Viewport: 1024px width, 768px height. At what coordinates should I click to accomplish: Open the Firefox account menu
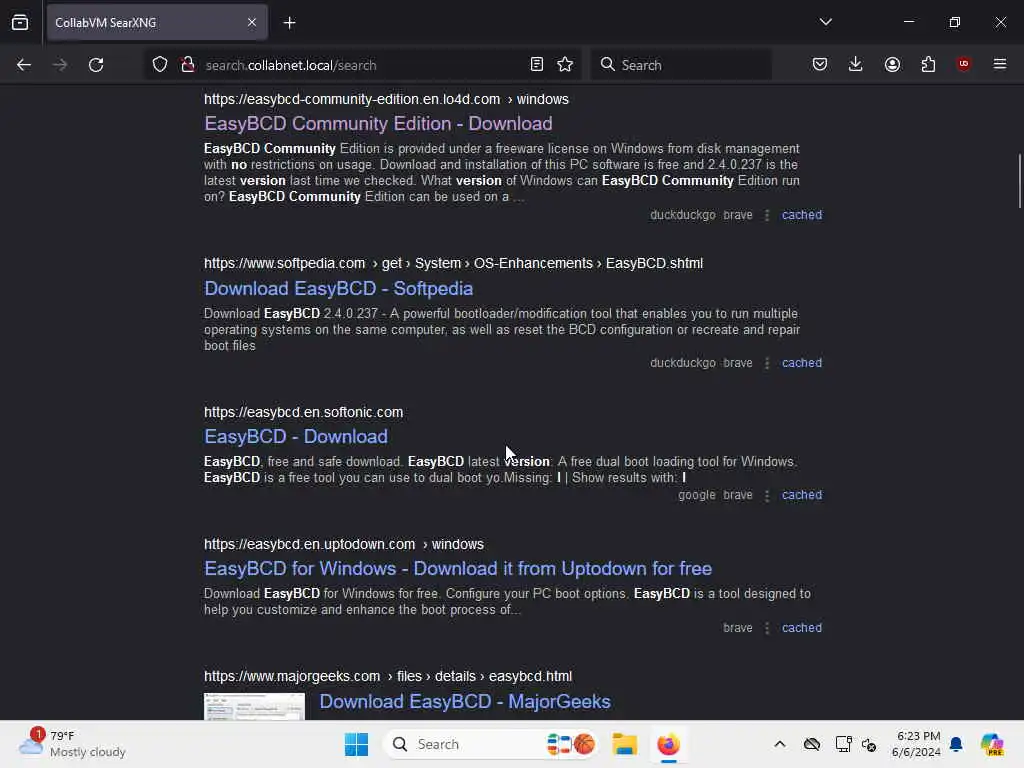[x=892, y=64]
